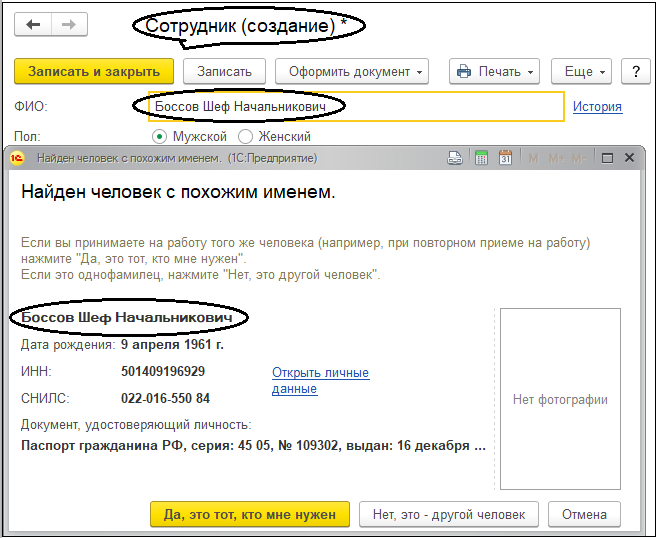Click into the ФИО input field
This screenshot has height=538, width=658.
coord(356,107)
